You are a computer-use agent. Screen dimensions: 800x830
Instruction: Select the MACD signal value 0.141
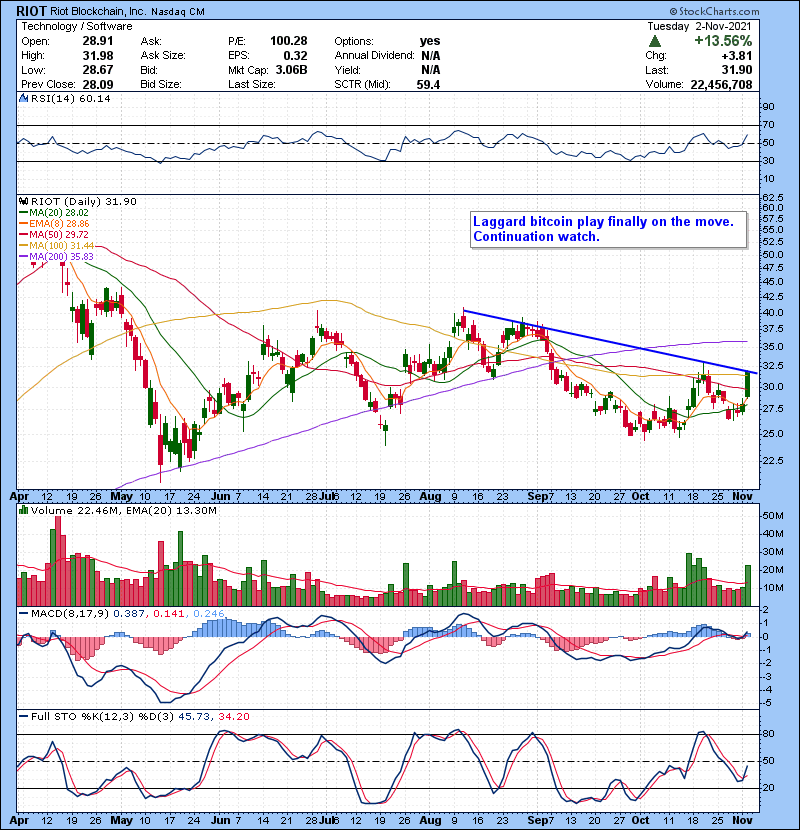[168, 613]
